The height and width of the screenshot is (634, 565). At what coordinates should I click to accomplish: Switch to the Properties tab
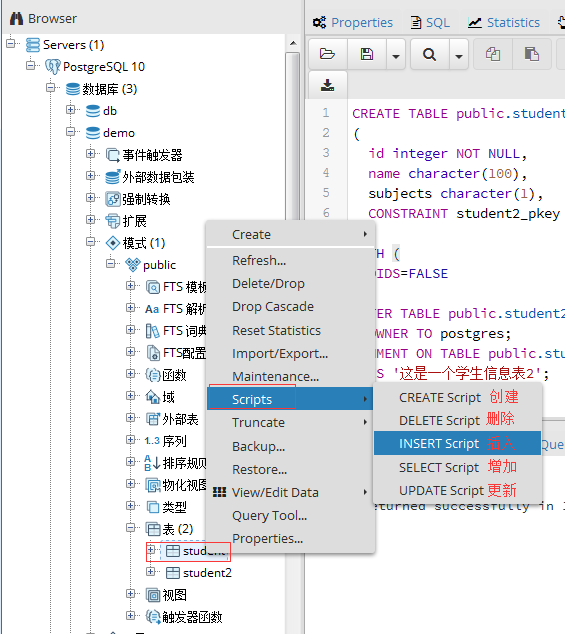coord(352,22)
